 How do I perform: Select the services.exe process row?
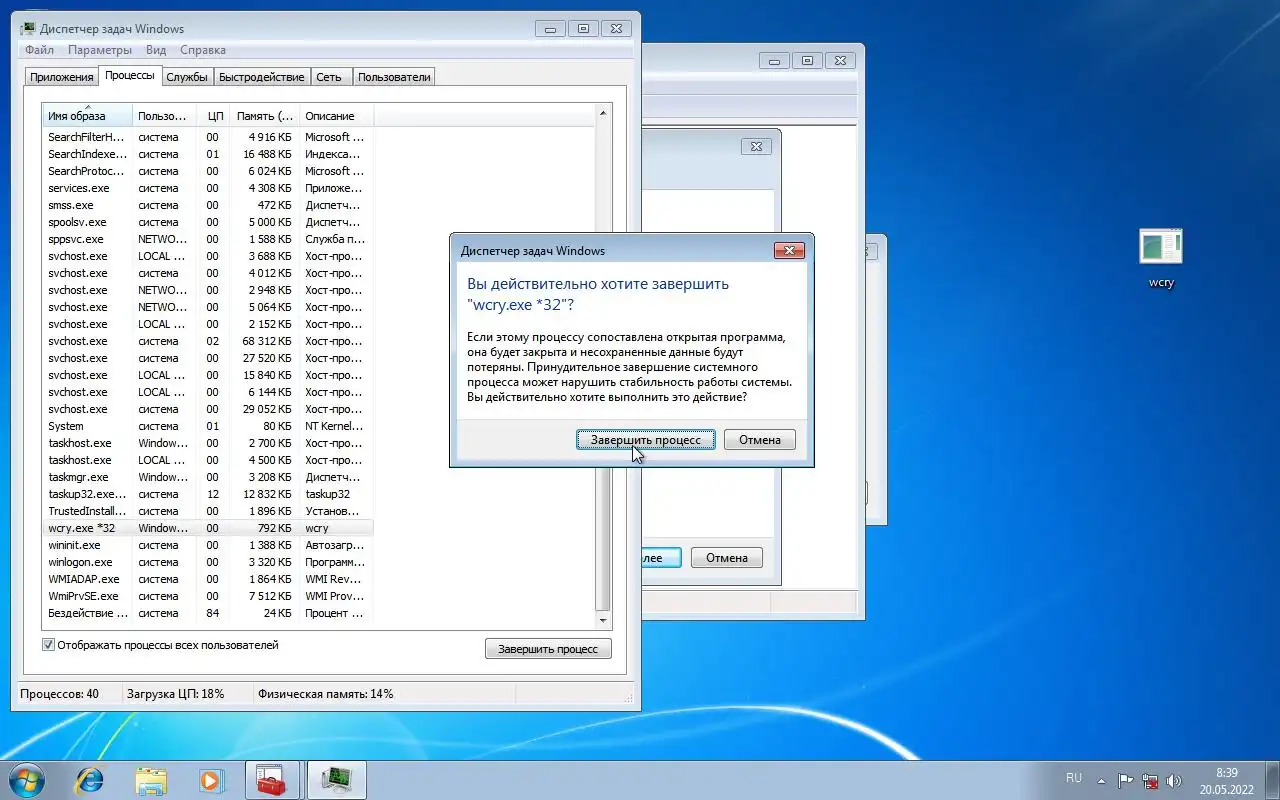click(x=208, y=188)
